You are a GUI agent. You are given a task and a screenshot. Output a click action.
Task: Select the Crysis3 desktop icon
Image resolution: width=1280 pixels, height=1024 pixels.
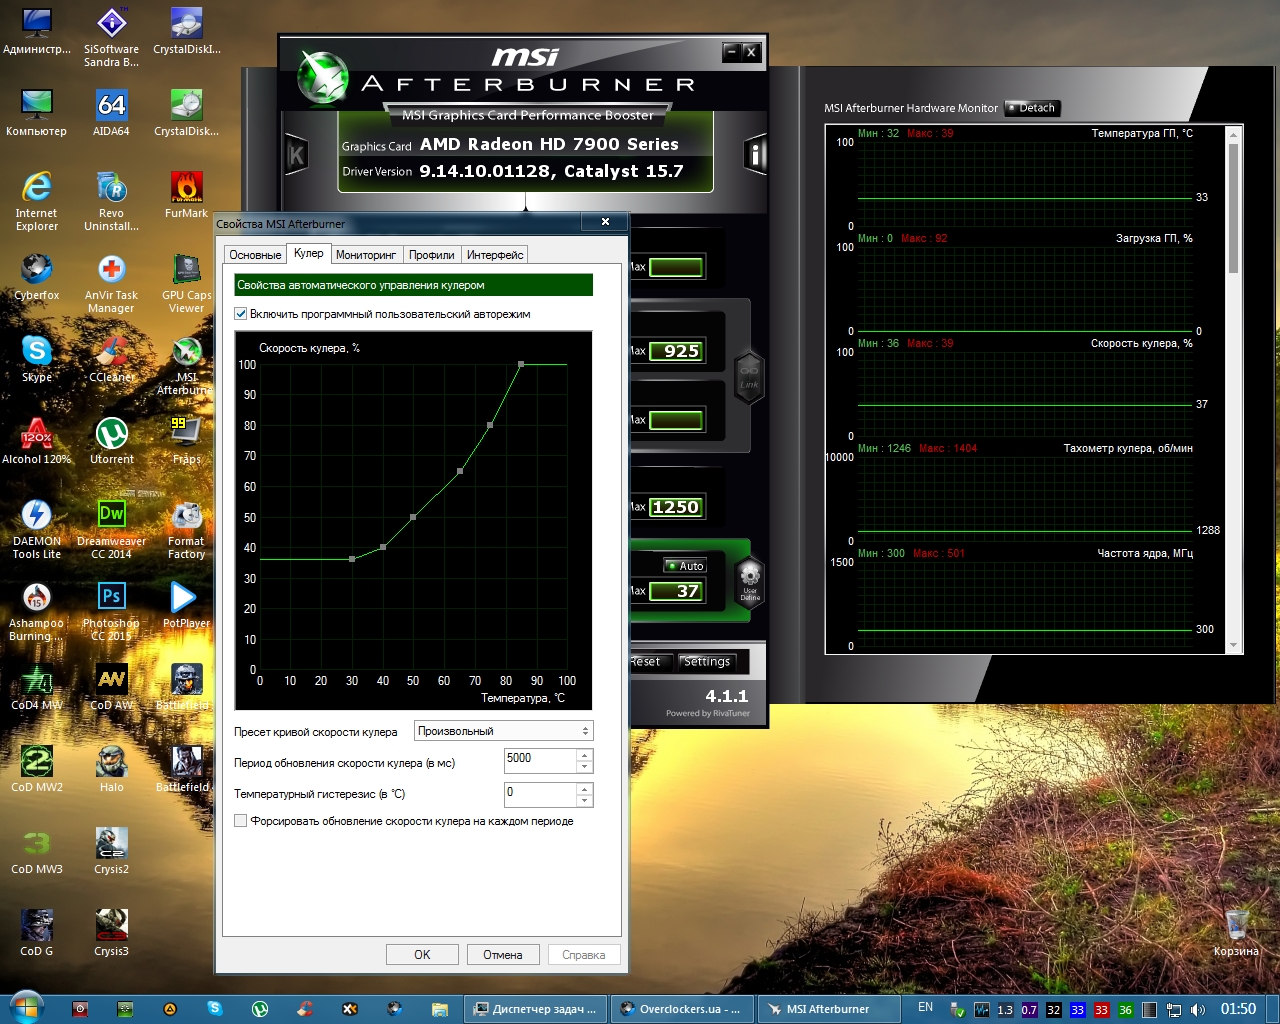click(x=111, y=933)
